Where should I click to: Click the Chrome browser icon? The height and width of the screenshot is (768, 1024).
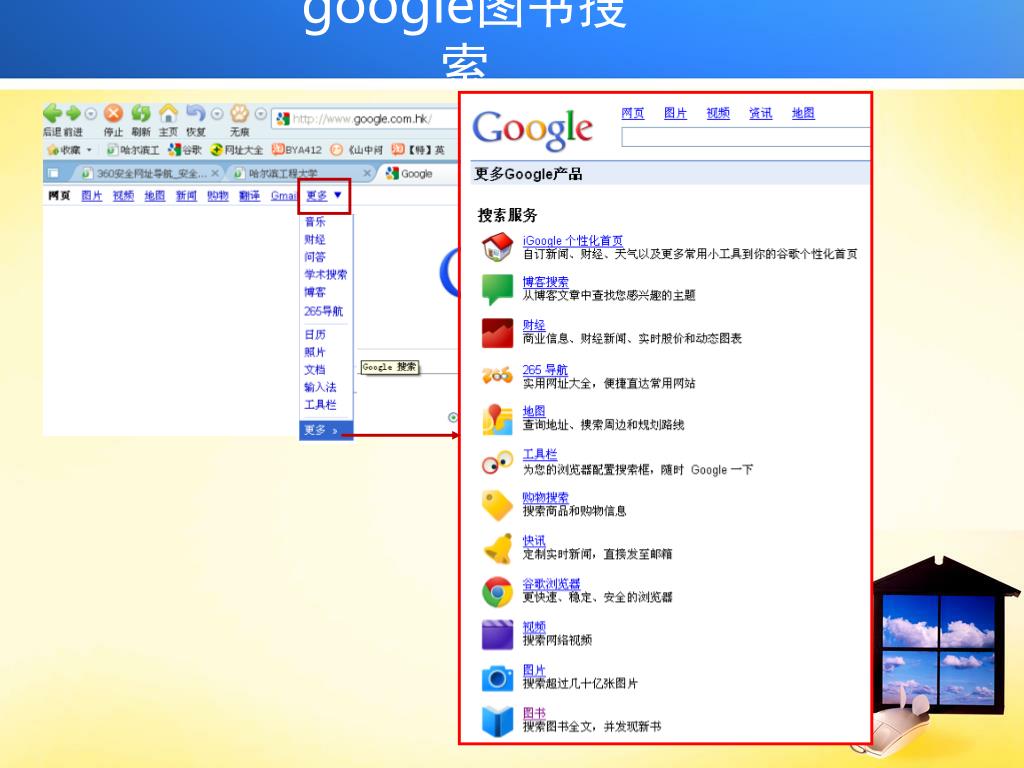[x=498, y=592]
